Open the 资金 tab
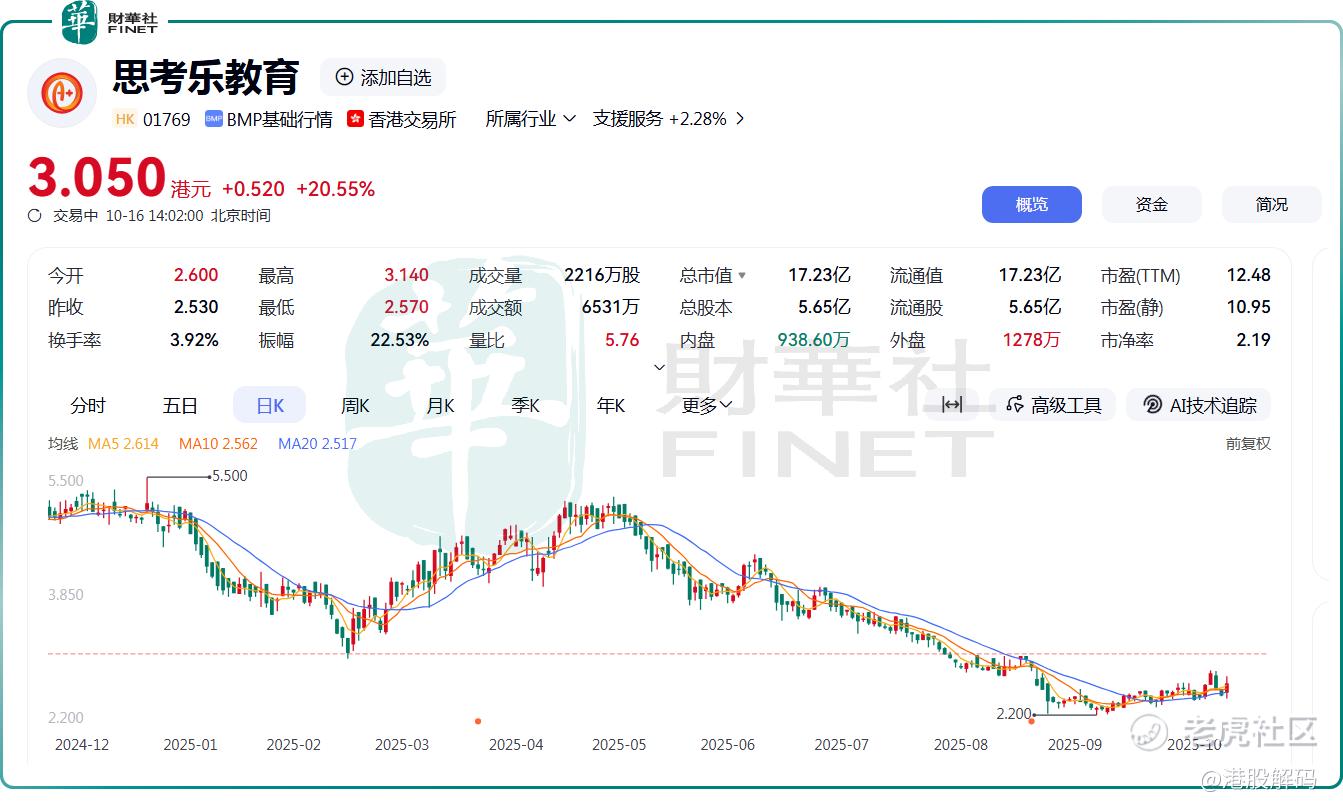 (x=1152, y=204)
